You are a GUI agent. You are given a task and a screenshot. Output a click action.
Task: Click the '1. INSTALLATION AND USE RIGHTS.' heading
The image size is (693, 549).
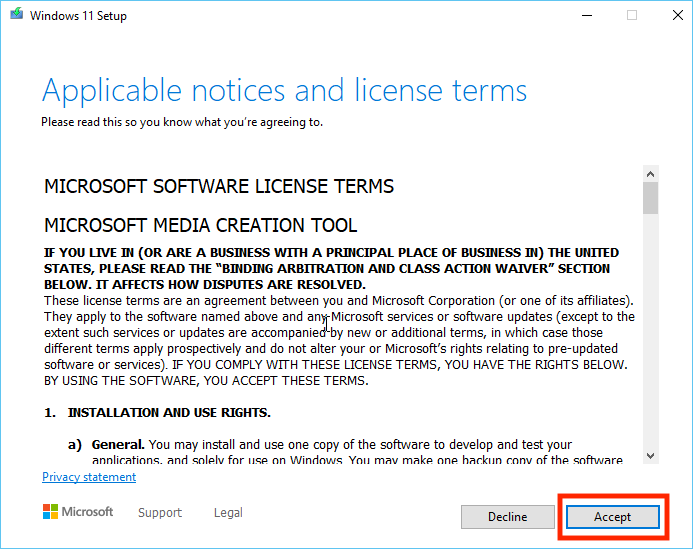click(x=157, y=412)
